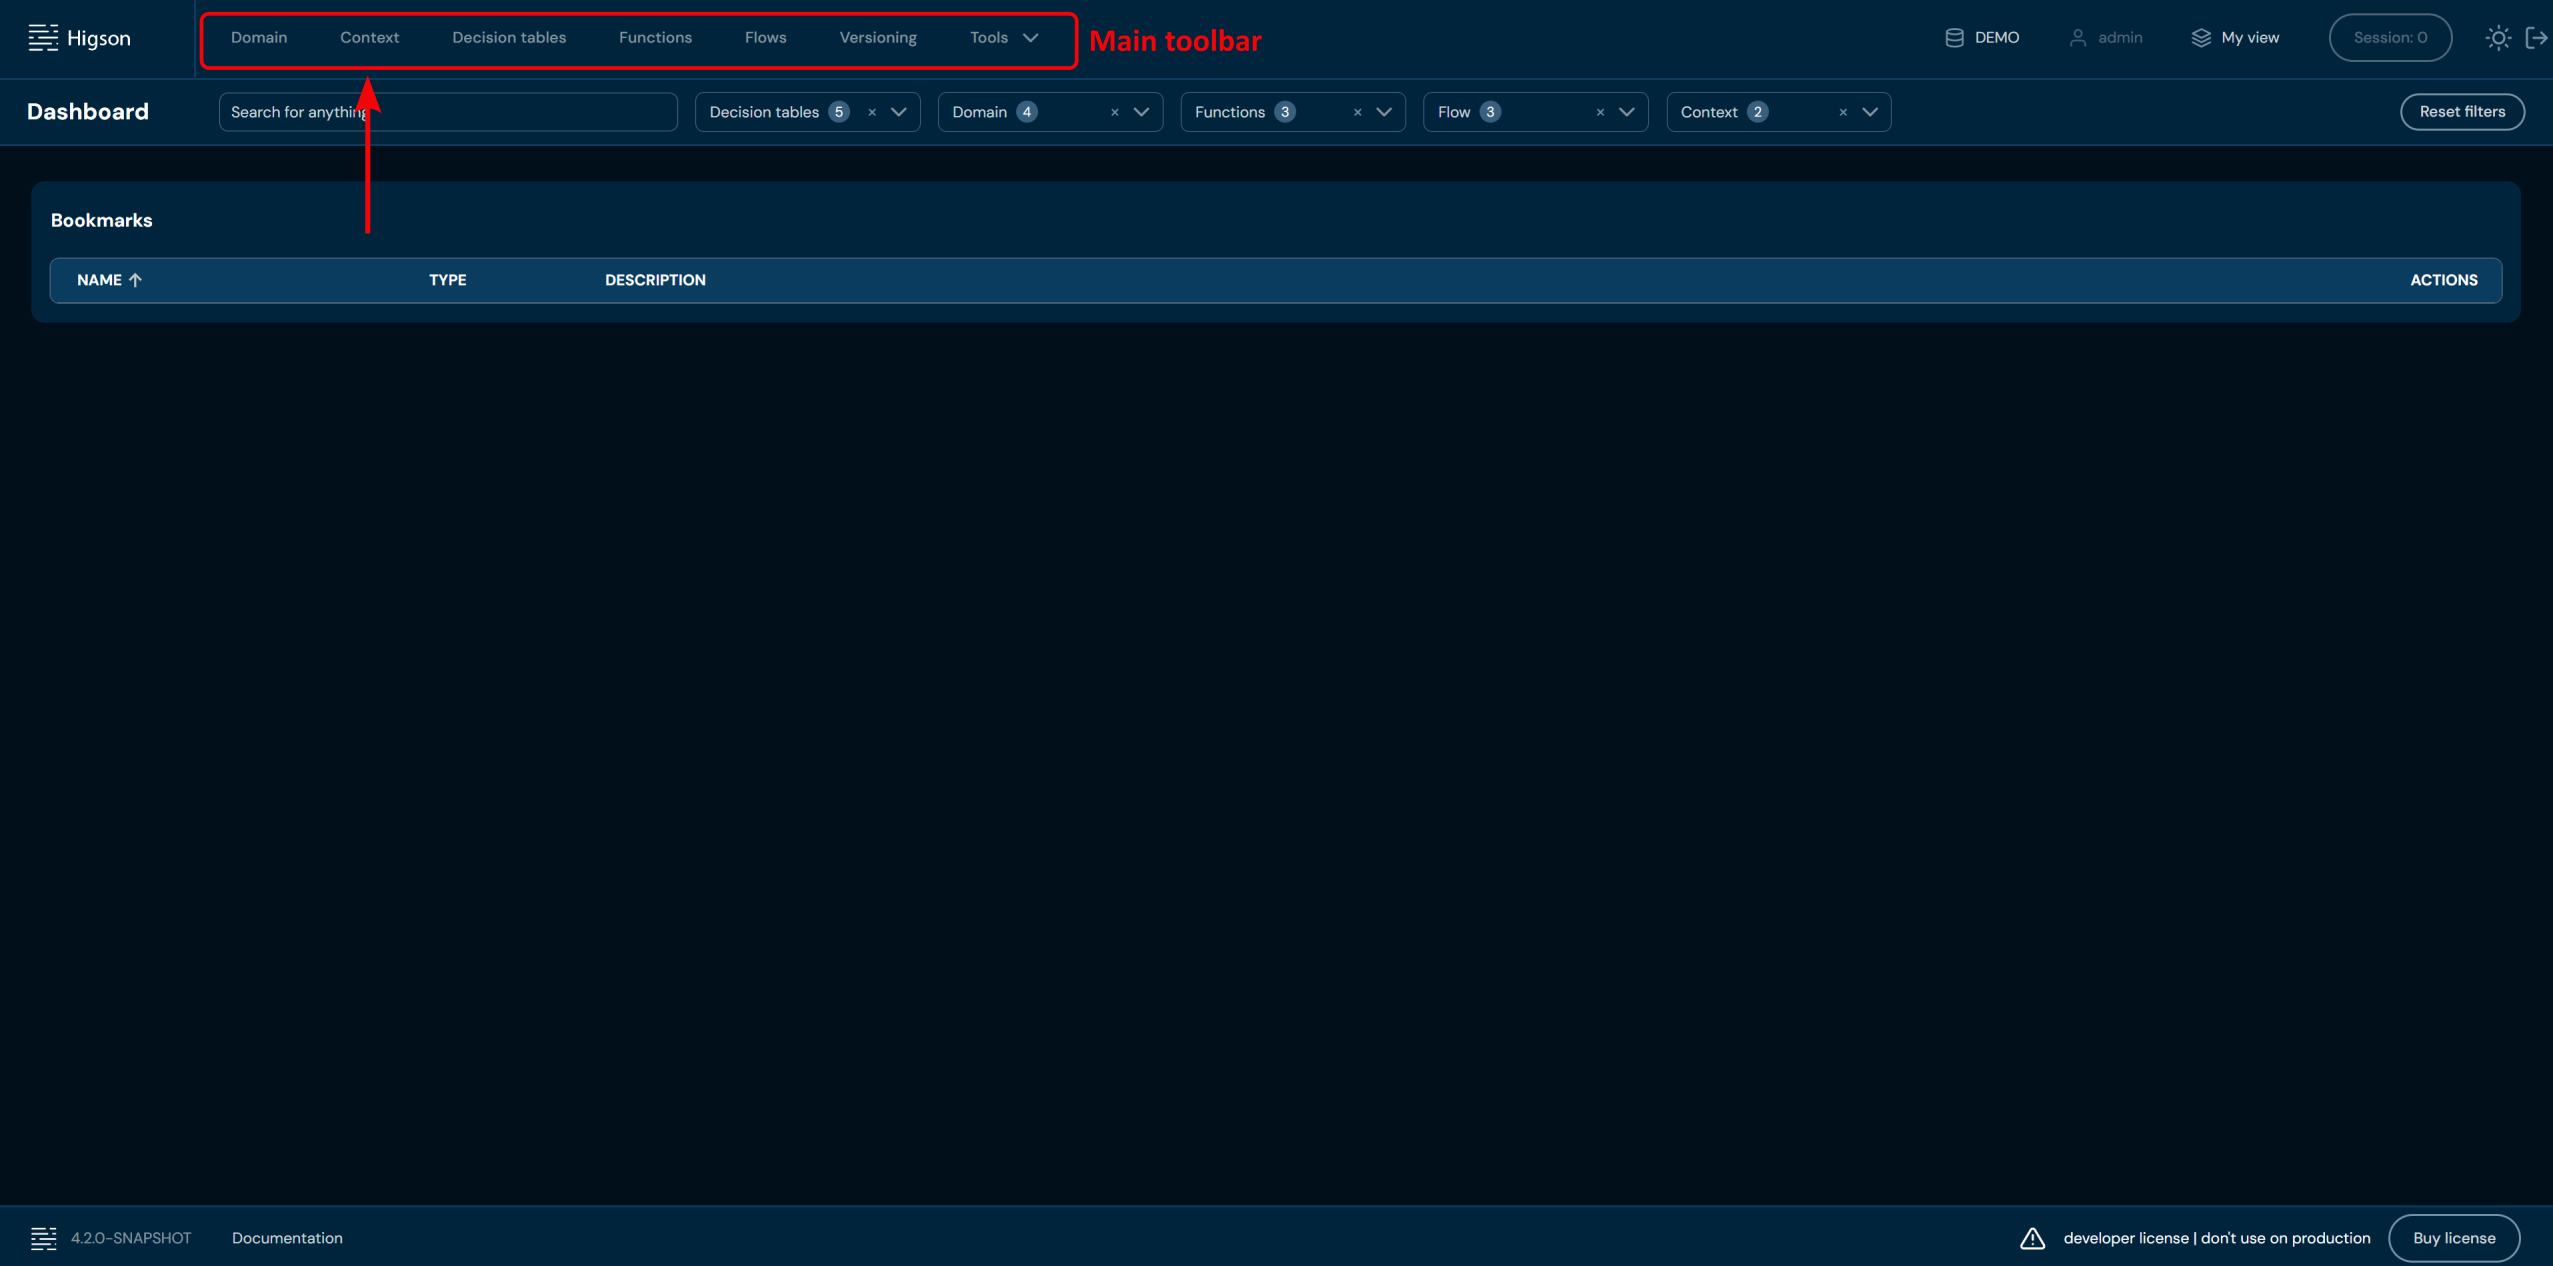Viewport: 2553px width, 1266px height.
Task: Open My view layers icon
Action: (2200, 38)
